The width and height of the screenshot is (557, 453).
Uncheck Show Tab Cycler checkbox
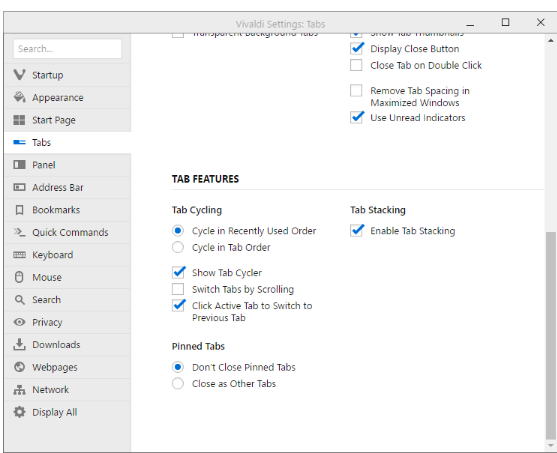[178, 272]
